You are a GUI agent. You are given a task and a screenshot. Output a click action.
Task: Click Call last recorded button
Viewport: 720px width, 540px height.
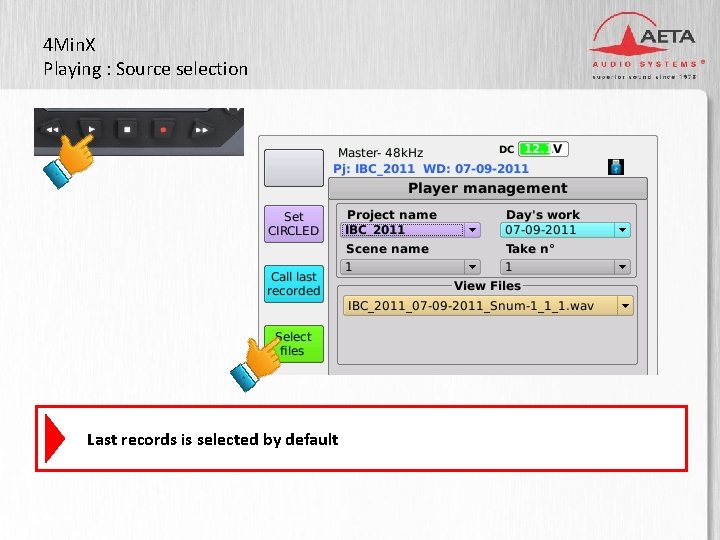(294, 284)
